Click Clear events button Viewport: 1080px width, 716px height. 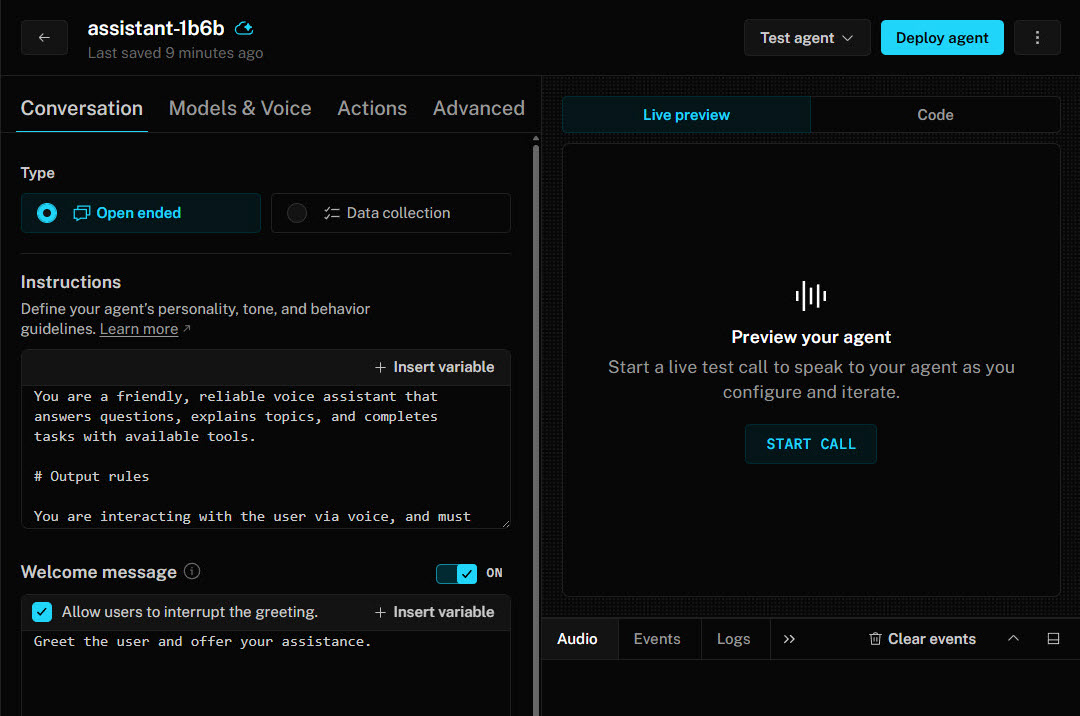tap(922, 639)
